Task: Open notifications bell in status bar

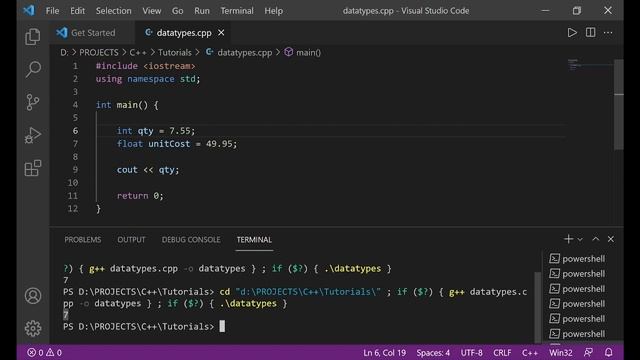Action: [x=608, y=353]
